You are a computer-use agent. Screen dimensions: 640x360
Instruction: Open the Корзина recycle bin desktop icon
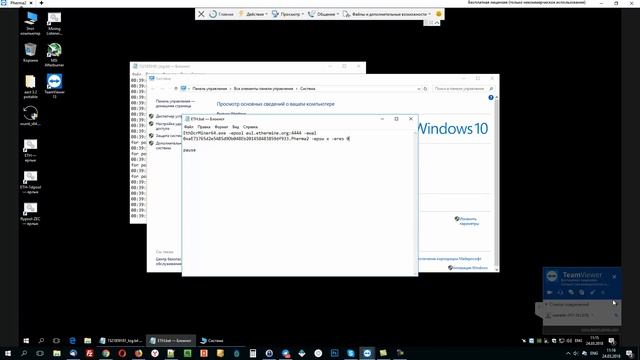click(x=30, y=53)
